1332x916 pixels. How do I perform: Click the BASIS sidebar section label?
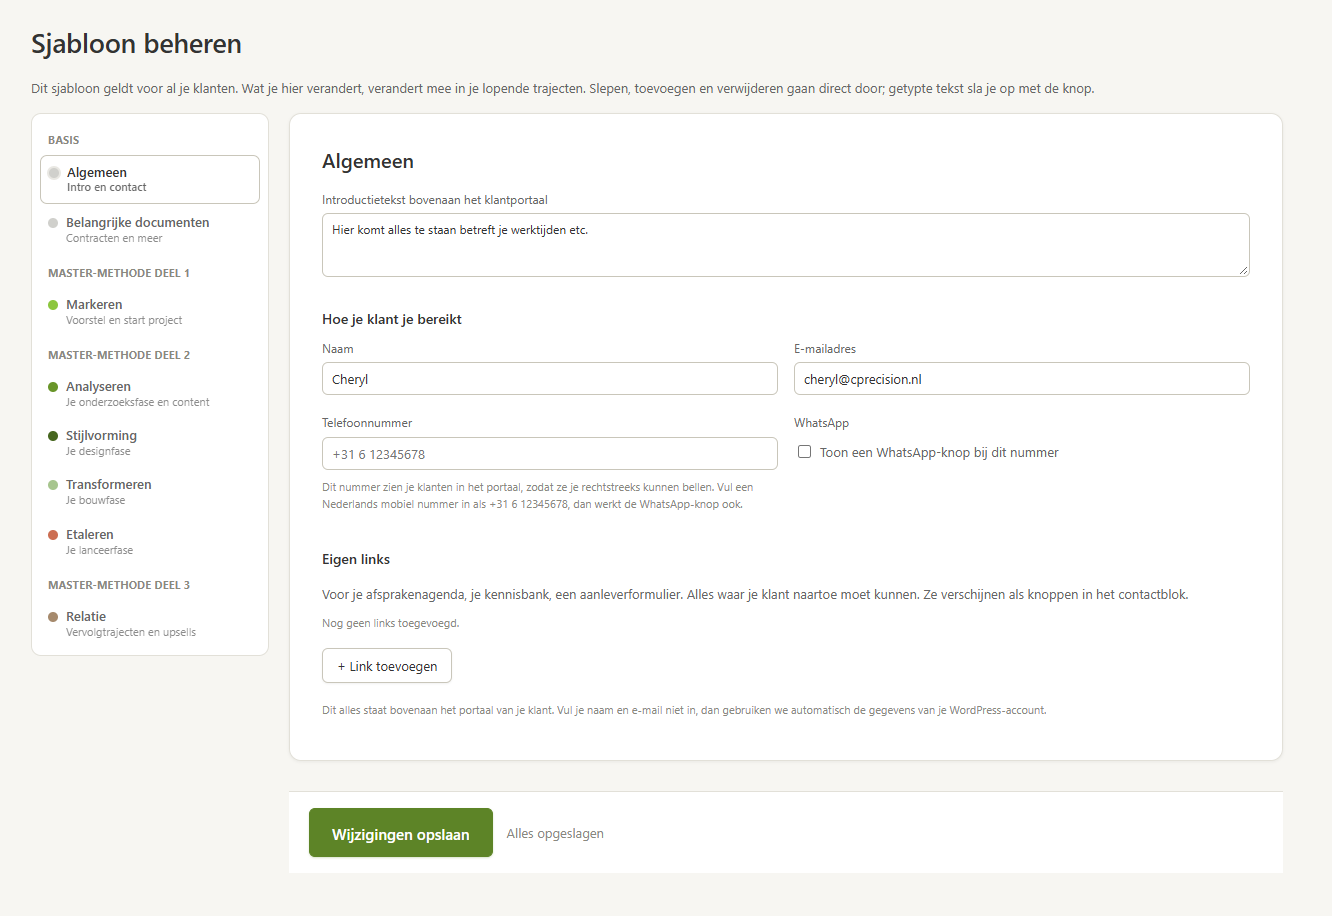64,140
